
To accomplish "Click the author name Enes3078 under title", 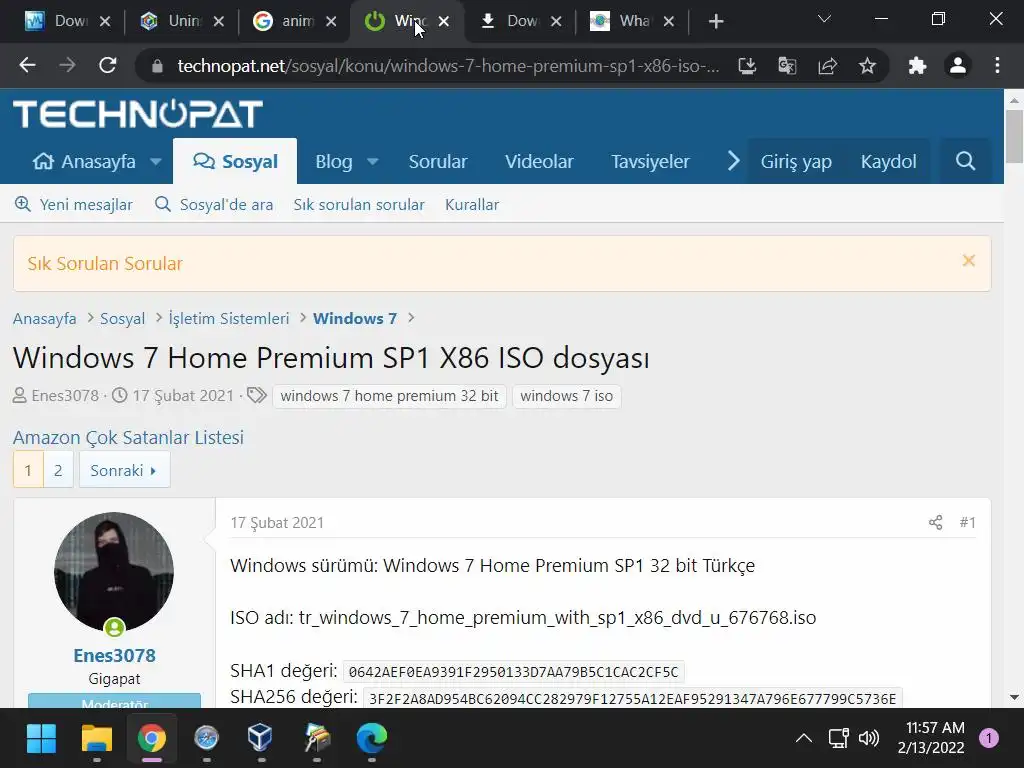I will point(65,396).
